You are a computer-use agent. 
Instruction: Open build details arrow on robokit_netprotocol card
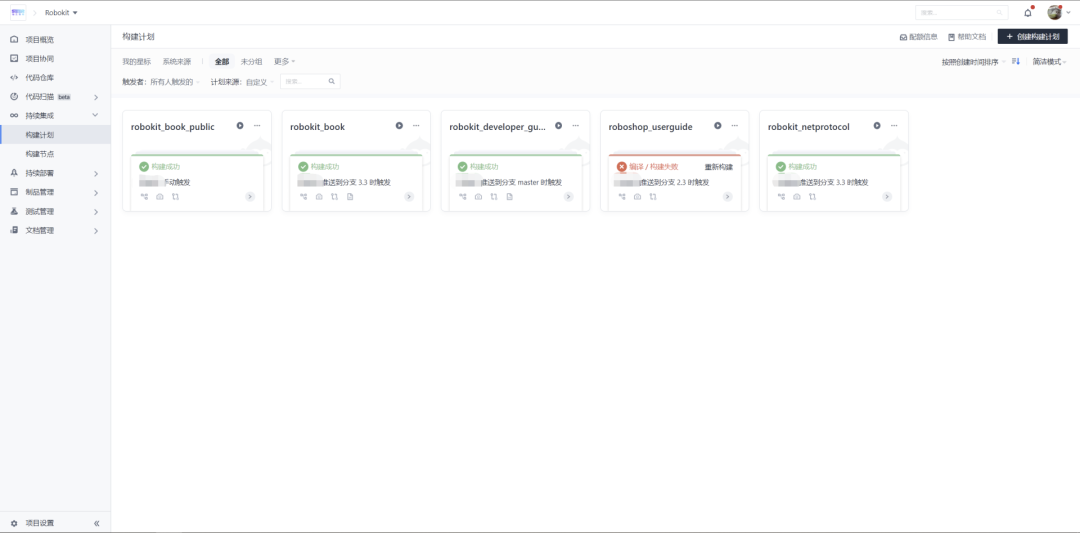pyautogui.click(x=886, y=197)
